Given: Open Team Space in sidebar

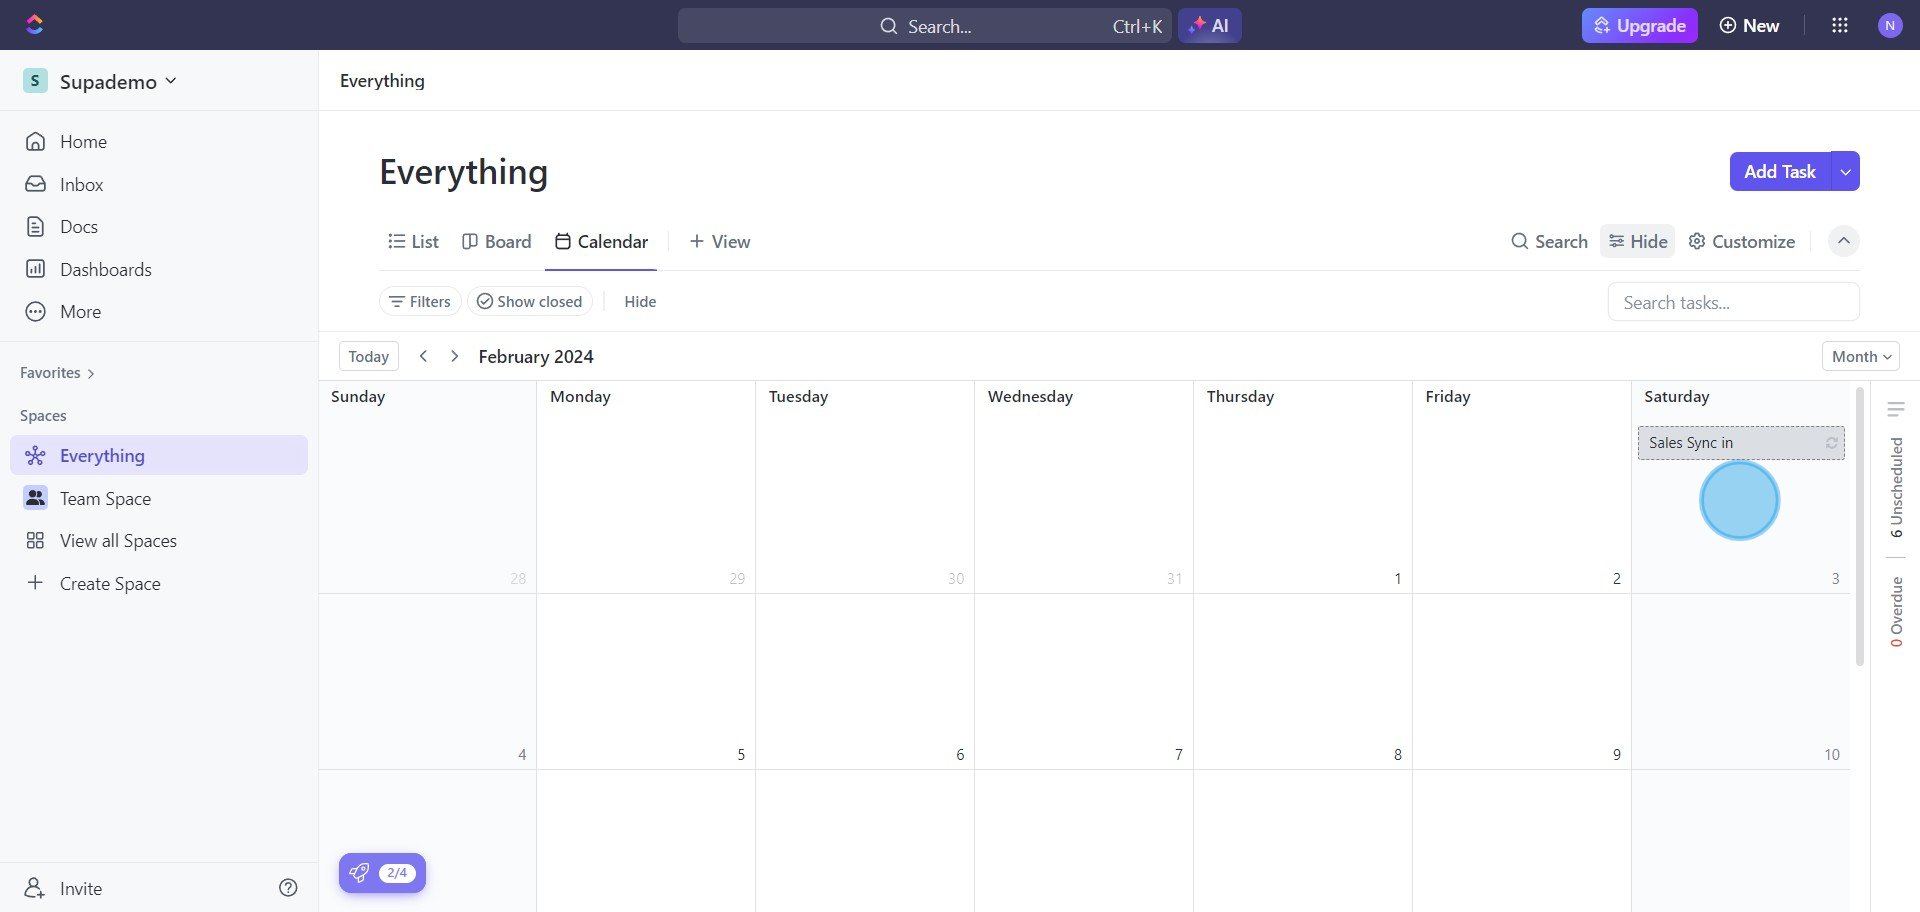Looking at the screenshot, I should pyautogui.click(x=159, y=498).
